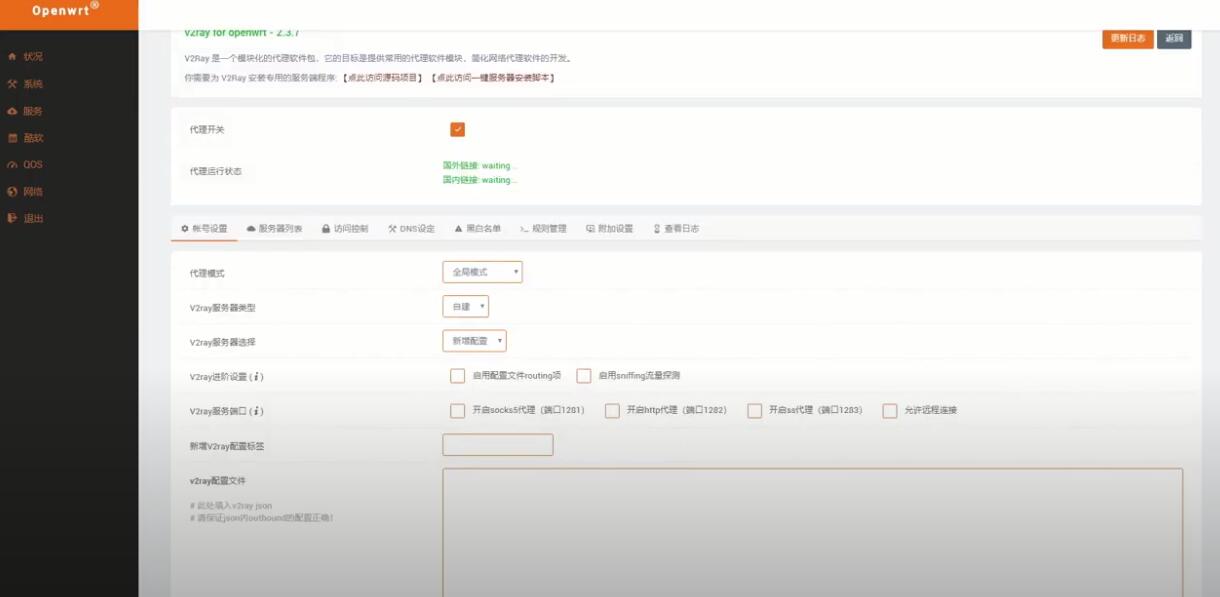The width and height of the screenshot is (1220, 597).
Task: Expand V2ray服务器选择 dropdown showing 新增配置
Action: (x=474, y=341)
